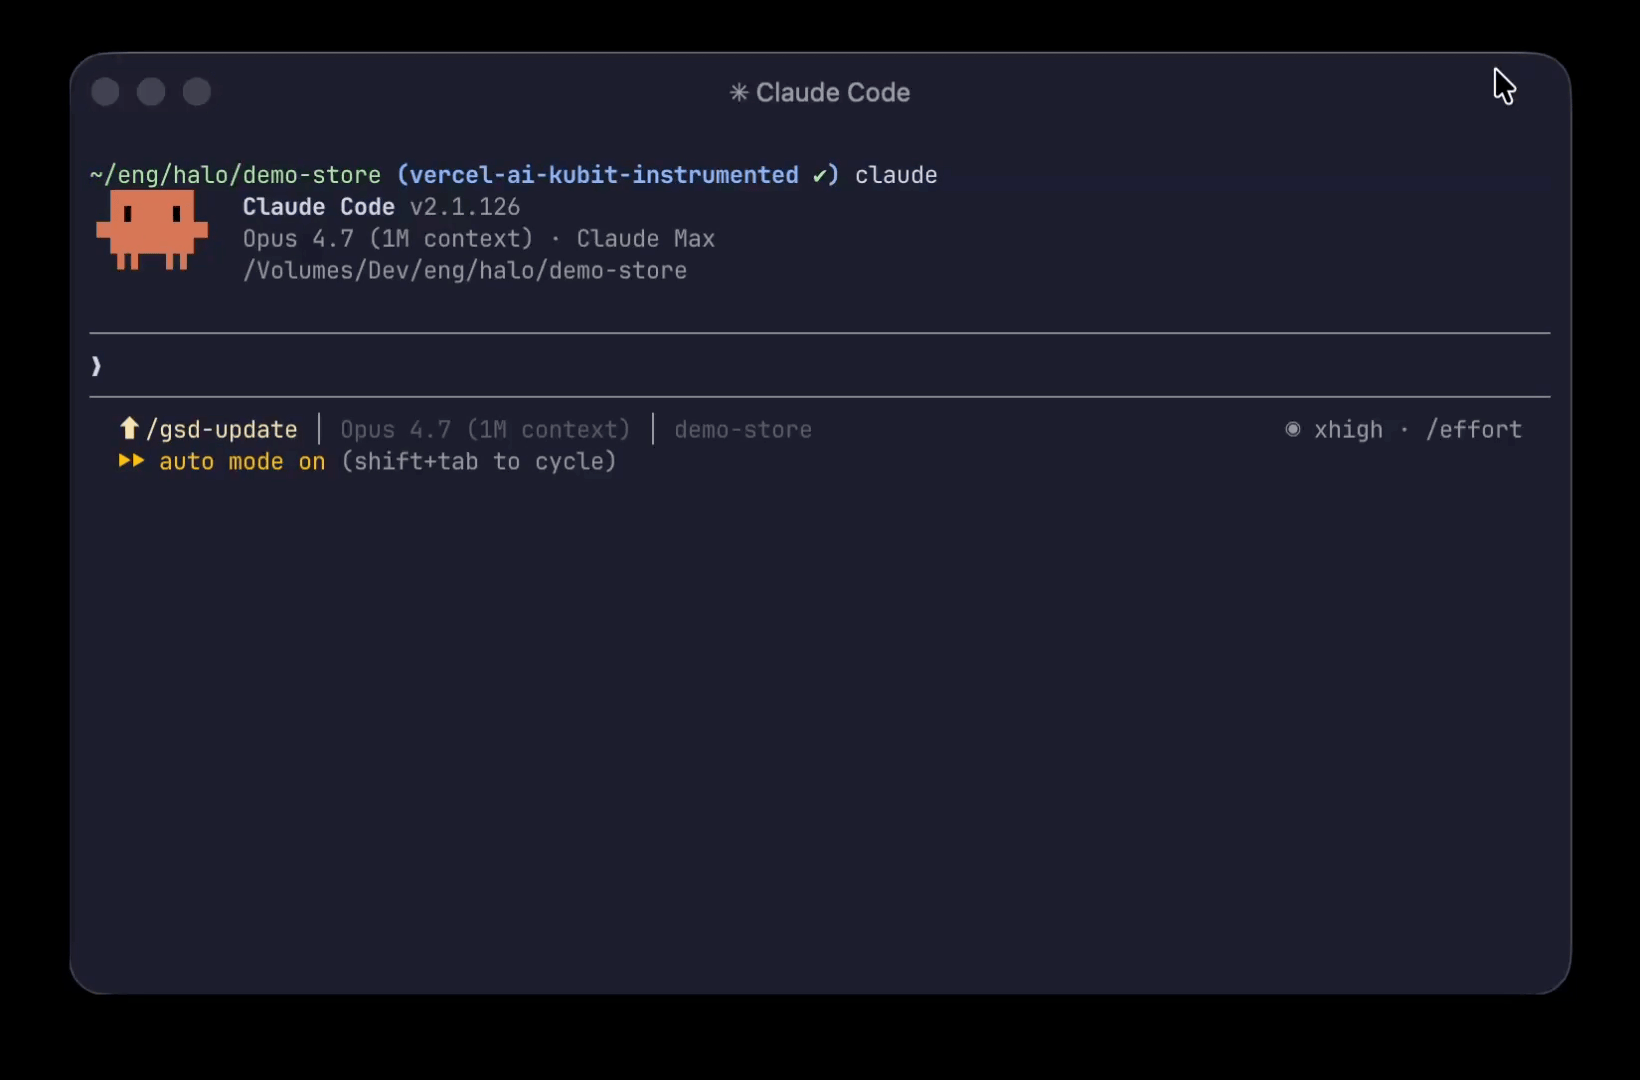Click the path /Volumes/Dev/eng/halo/demo-store
The width and height of the screenshot is (1640, 1080).
point(465,271)
